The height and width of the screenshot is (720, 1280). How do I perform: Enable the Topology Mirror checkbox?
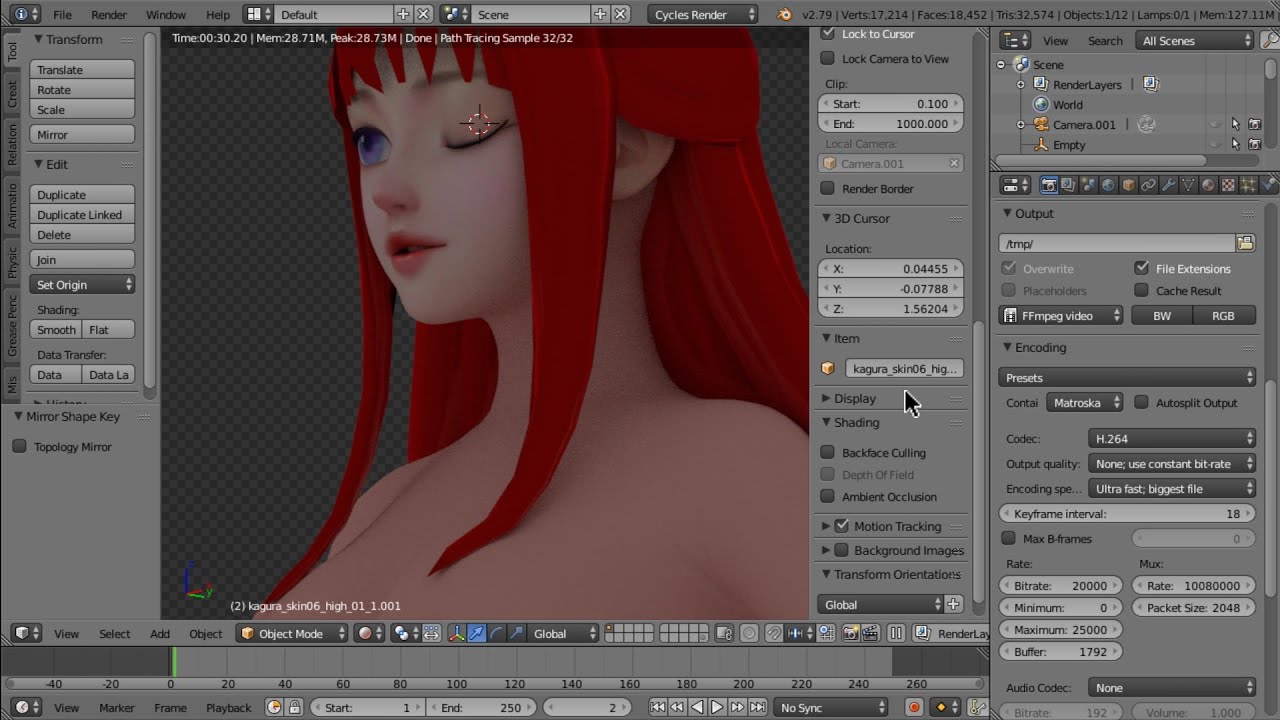pos(19,446)
